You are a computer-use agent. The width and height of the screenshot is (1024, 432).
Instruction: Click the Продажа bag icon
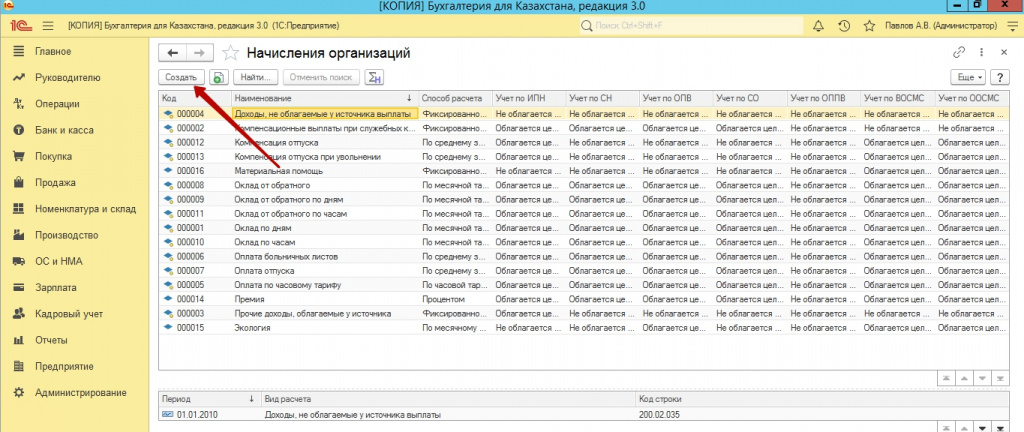19,183
